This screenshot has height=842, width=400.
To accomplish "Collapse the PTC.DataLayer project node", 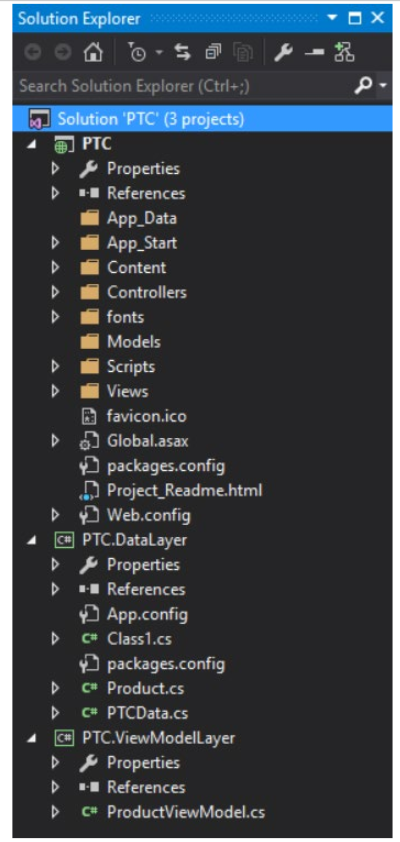I will tap(33, 540).
